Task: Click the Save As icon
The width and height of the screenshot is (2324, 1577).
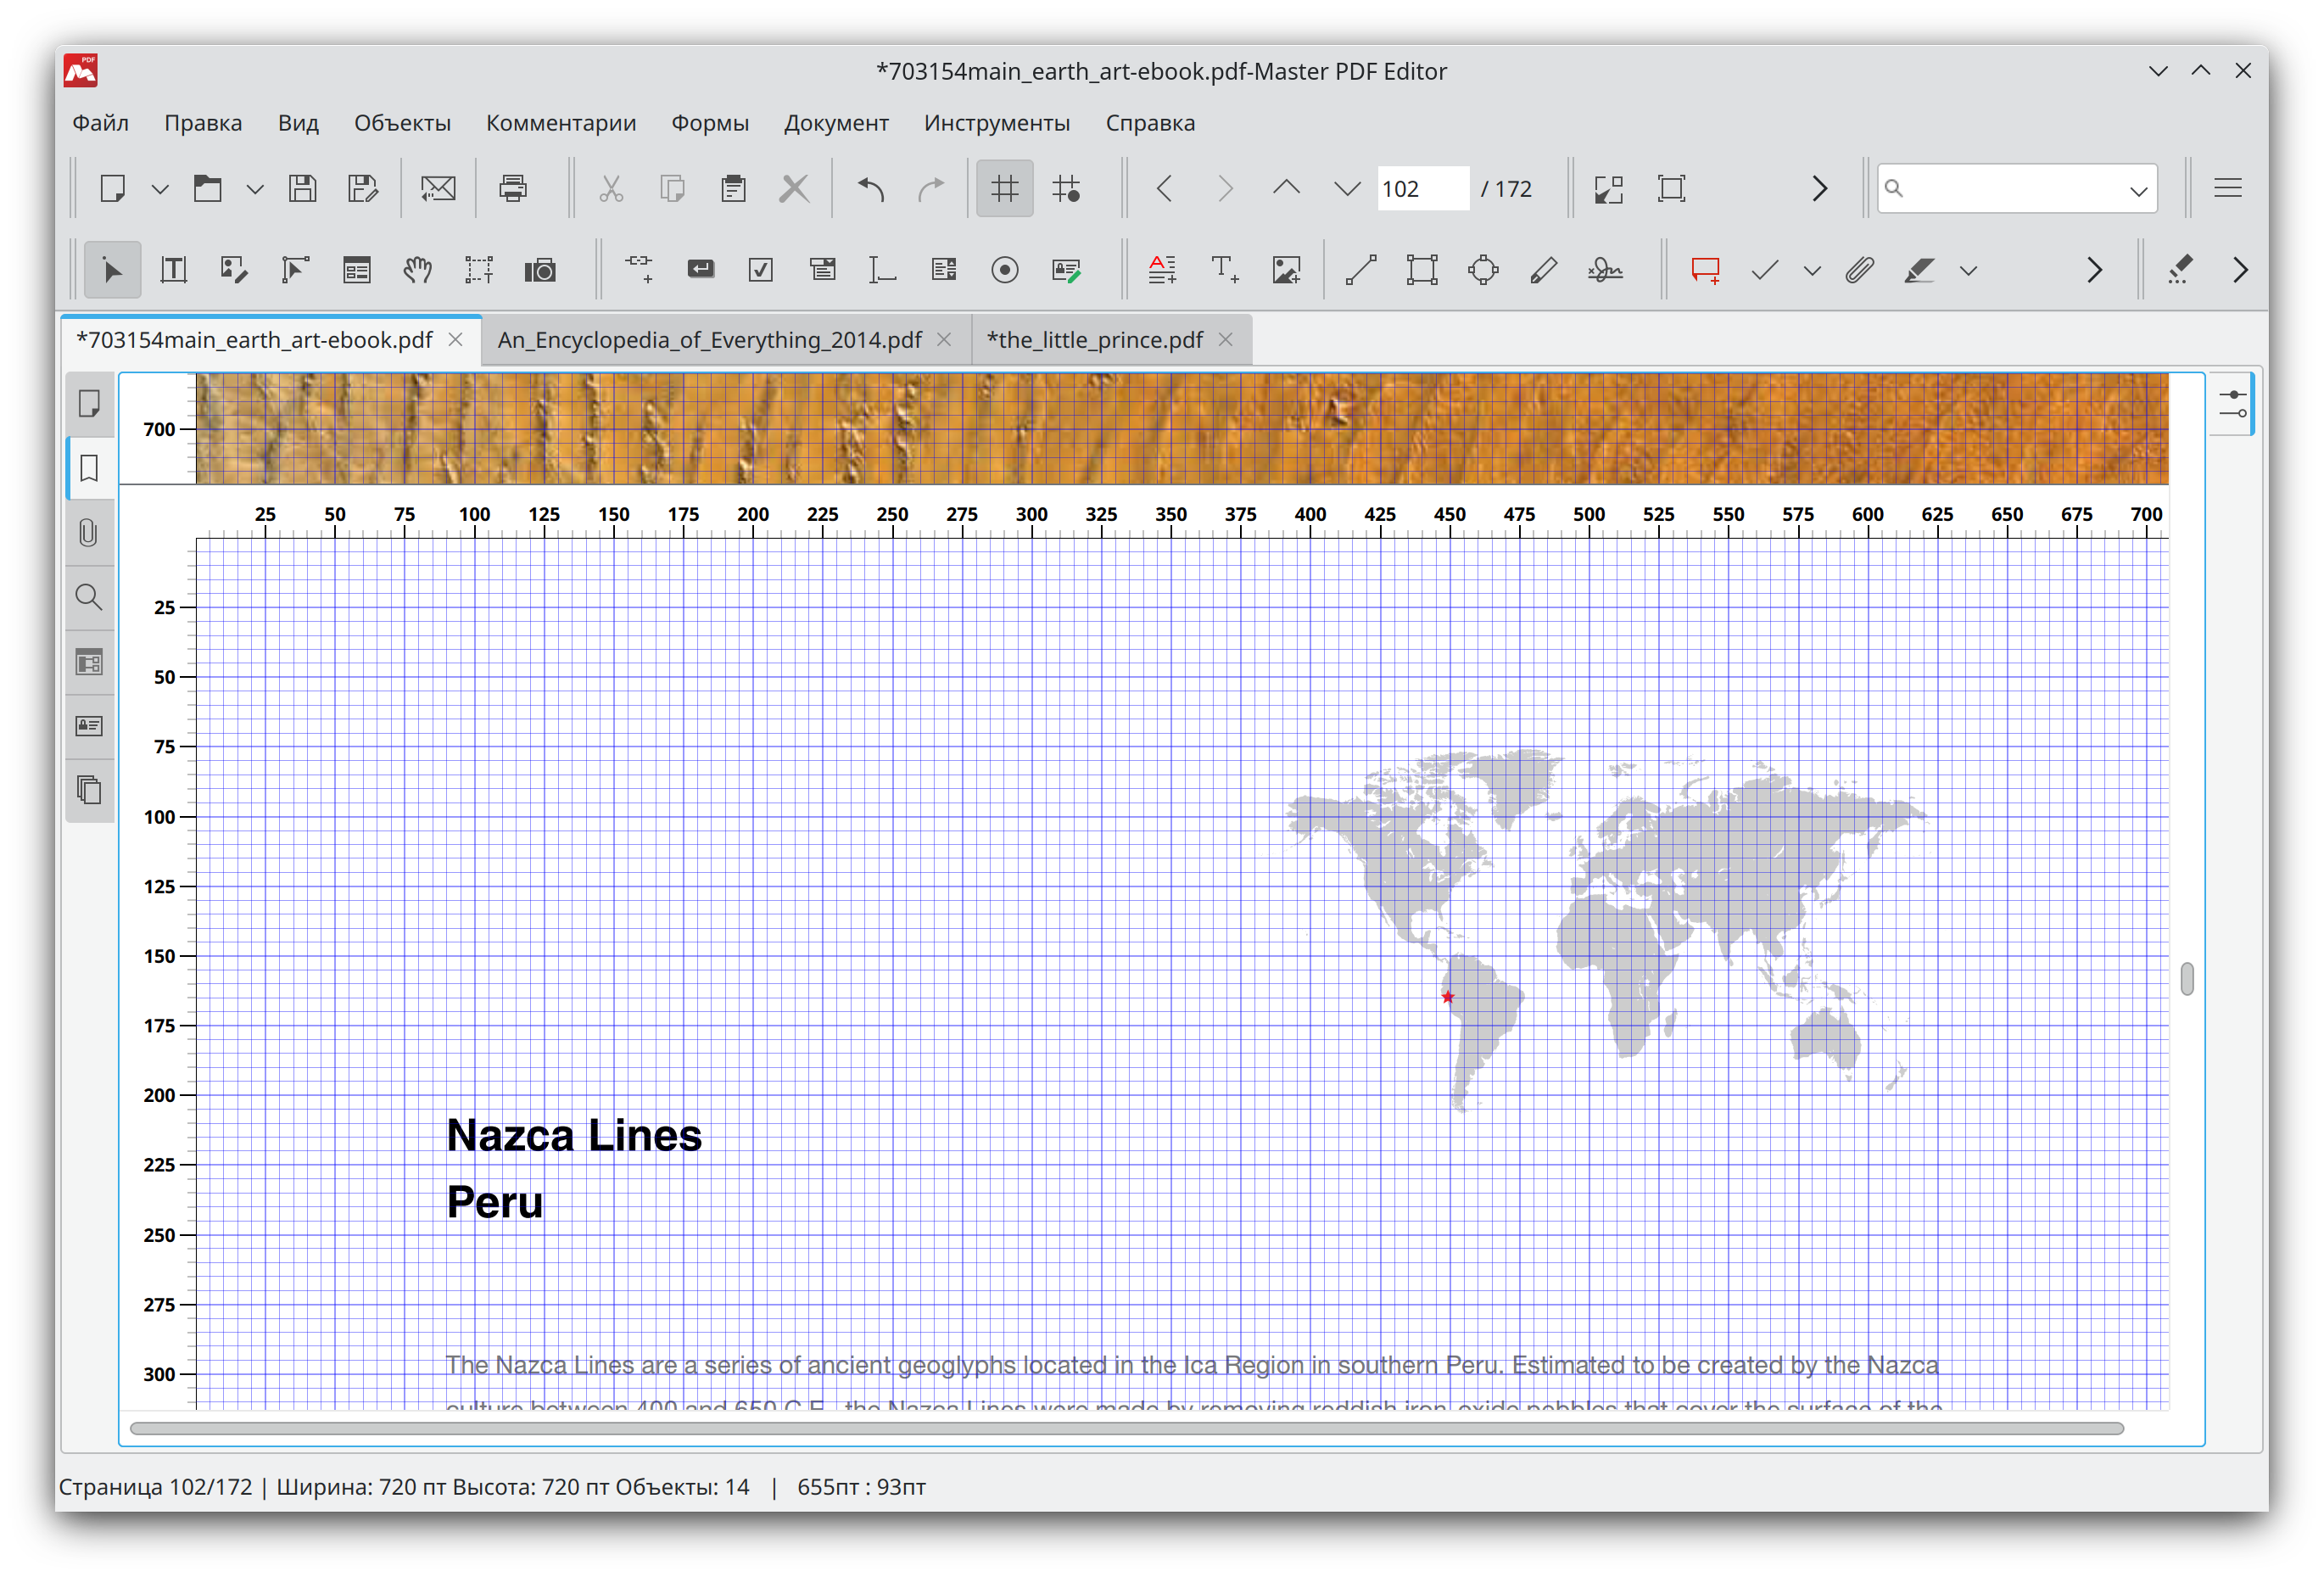Action: [x=362, y=188]
